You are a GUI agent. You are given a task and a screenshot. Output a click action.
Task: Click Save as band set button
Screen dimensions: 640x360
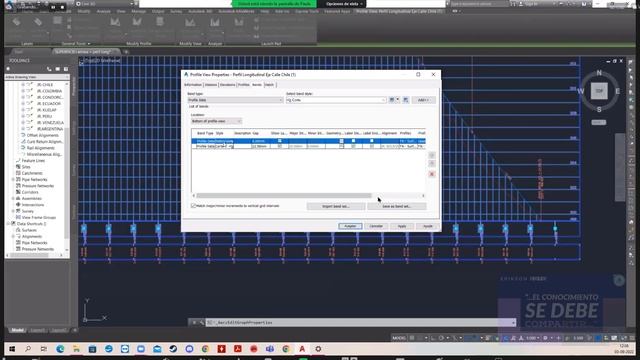397,206
